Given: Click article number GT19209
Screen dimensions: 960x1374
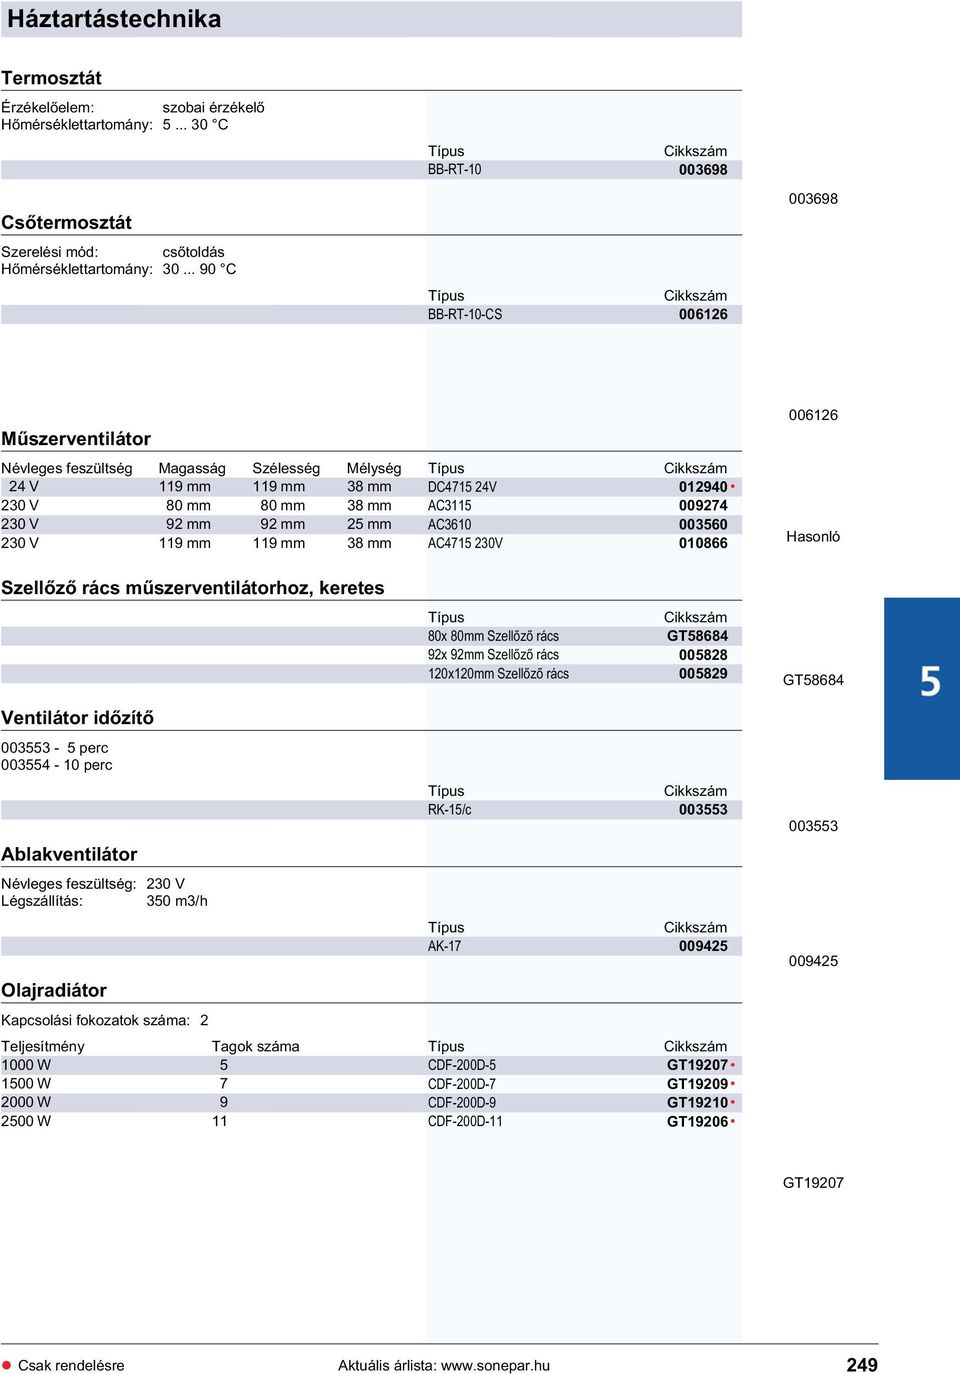Looking at the screenshot, I should click(697, 1084).
